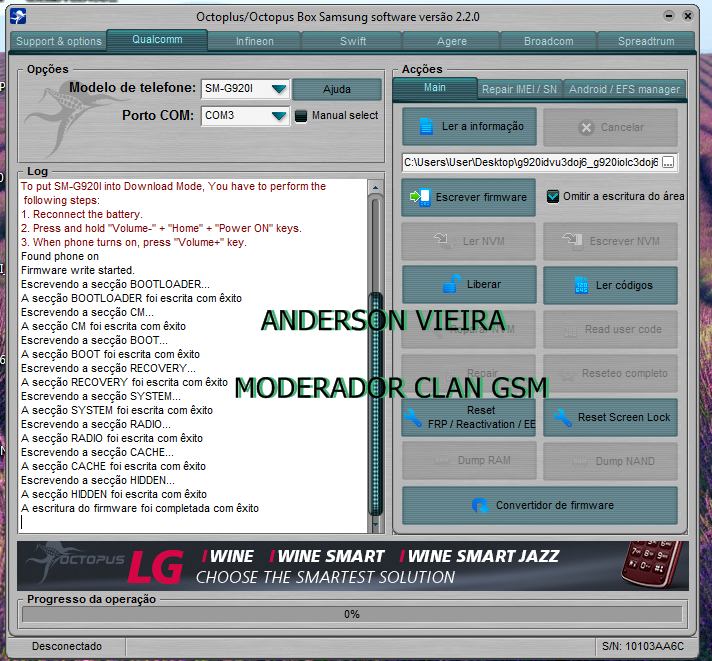Click the blue arrow icon on Convertidor de firmware
Image resolution: width=712 pixels, height=661 pixels.
(x=480, y=505)
